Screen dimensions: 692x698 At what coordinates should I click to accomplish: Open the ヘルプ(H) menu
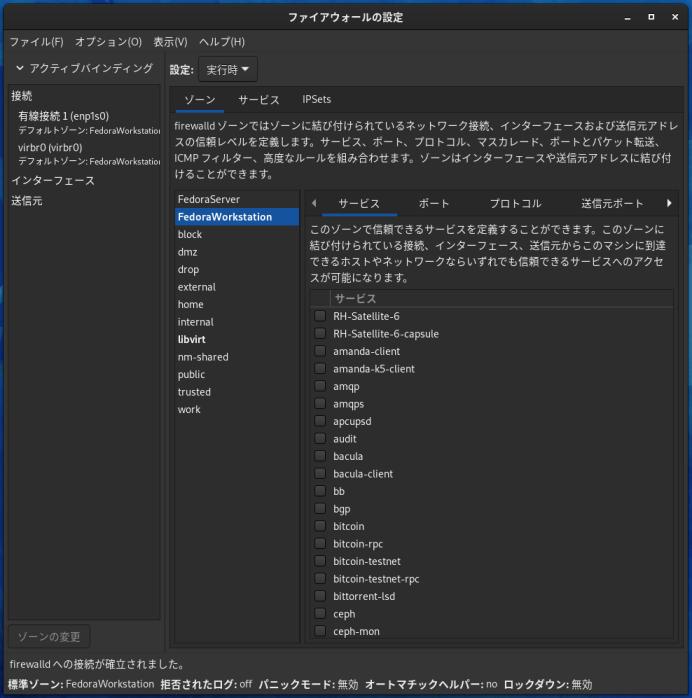click(222, 42)
